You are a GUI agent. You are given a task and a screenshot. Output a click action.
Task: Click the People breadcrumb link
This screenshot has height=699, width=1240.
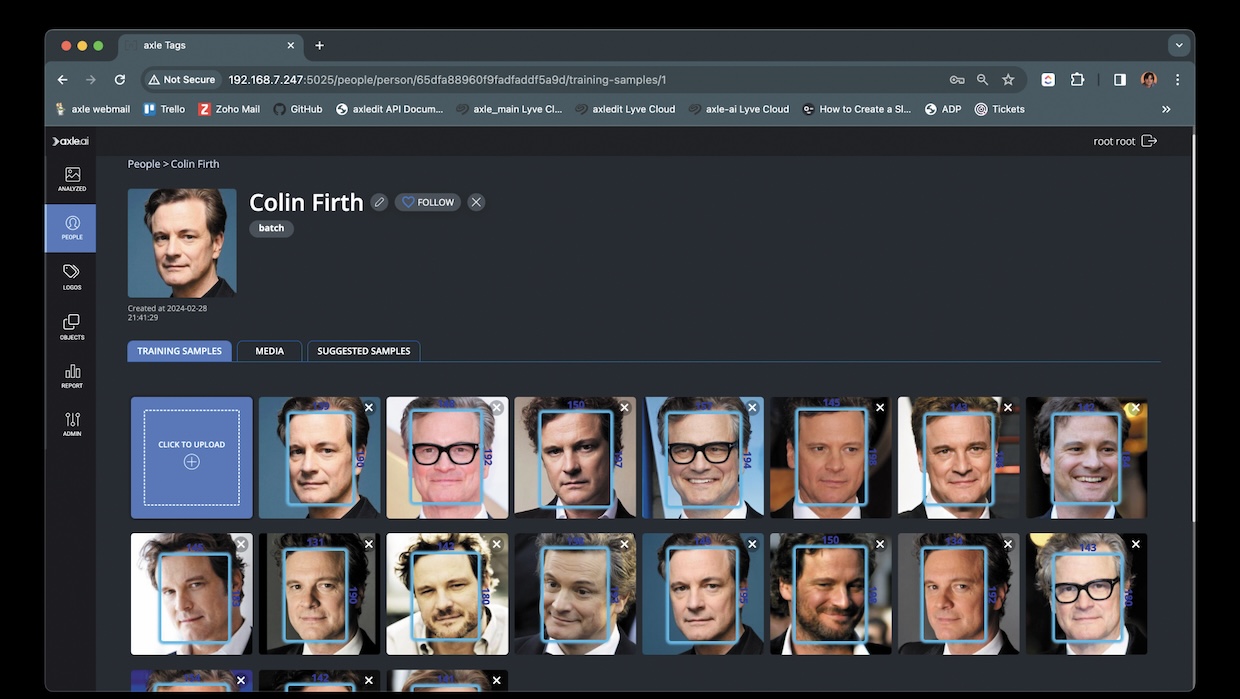pyautogui.click(x=144, y=164)
